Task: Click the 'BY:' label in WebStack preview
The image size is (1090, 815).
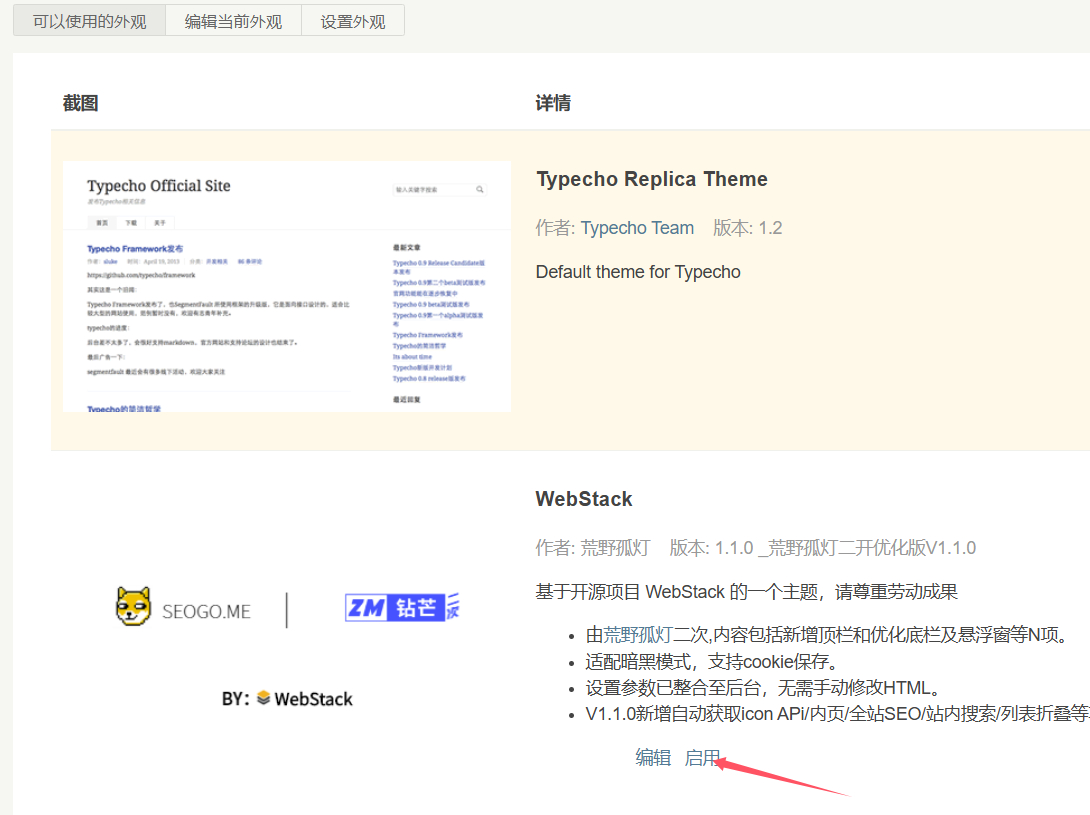Action: 236,699
